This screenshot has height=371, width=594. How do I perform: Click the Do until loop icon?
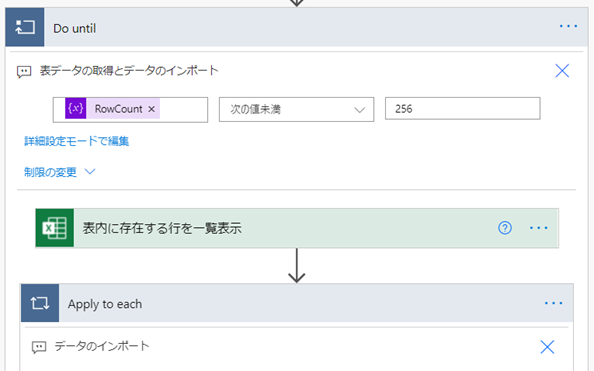coord(25,27)
